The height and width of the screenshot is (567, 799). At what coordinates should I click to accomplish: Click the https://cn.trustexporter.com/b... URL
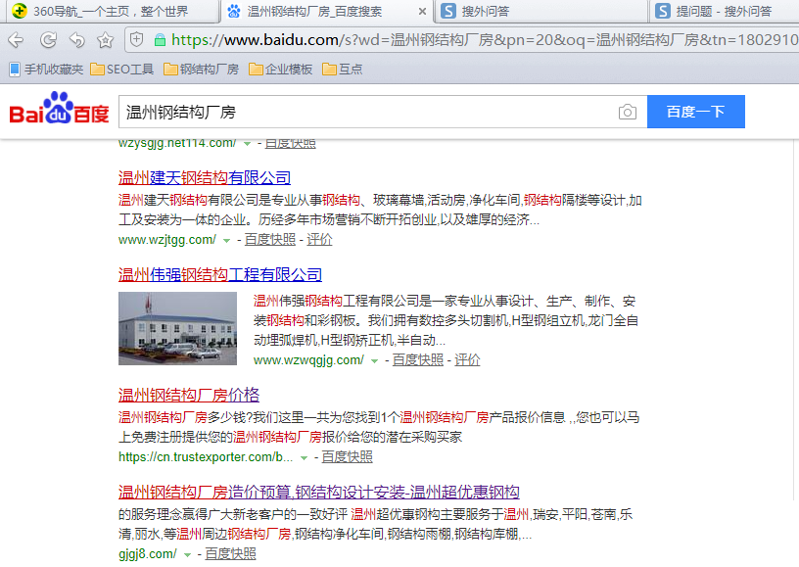(206, 456)
